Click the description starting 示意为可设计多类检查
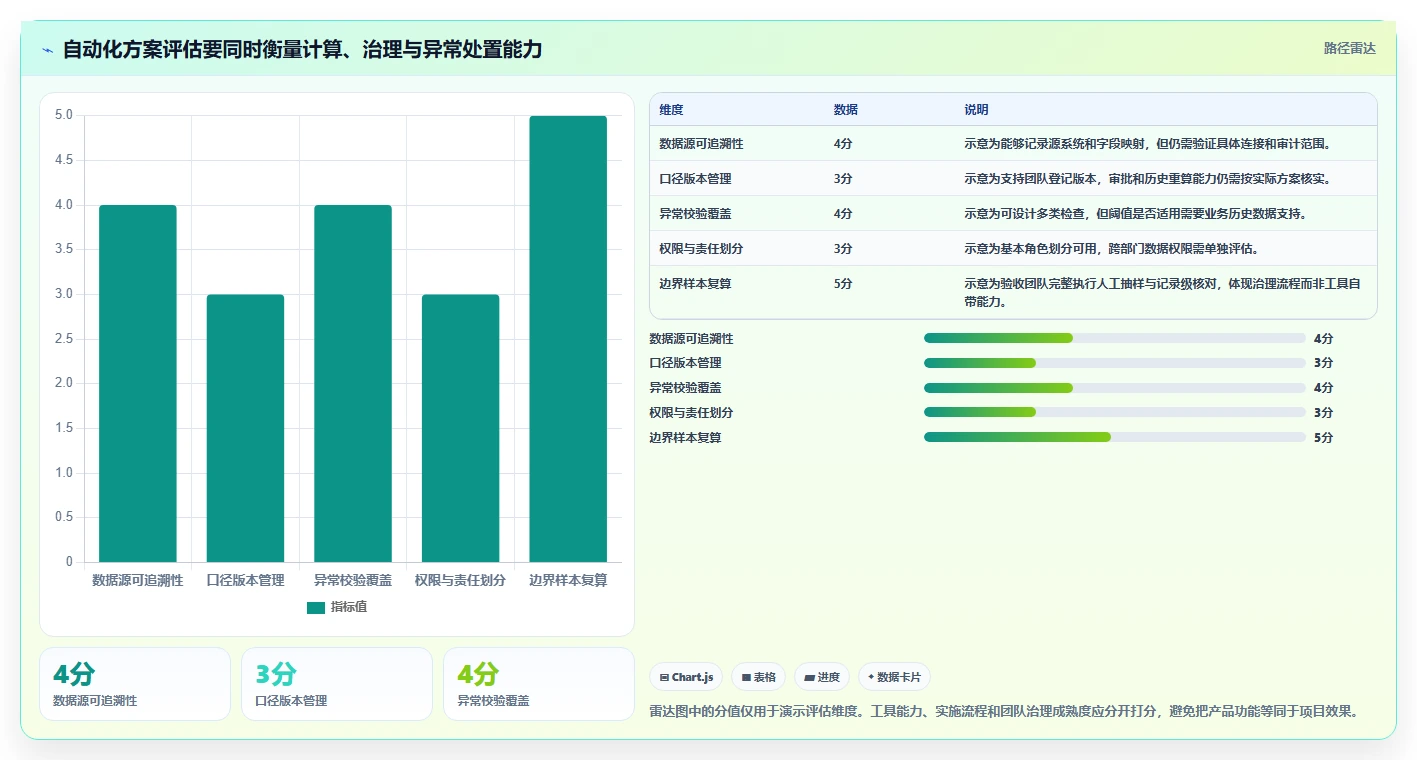Image resolution: width=1417 pixels, height=760 pixels. (1135, 214)
